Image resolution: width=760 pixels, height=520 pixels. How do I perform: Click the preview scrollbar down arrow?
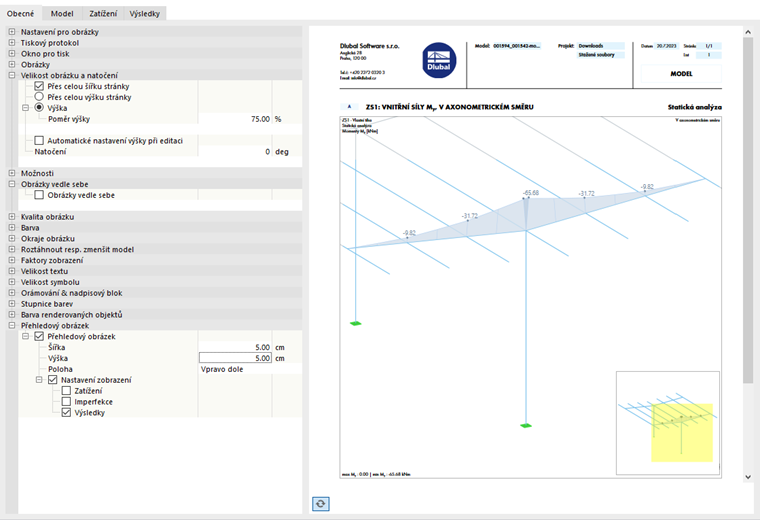click(748, 477)
